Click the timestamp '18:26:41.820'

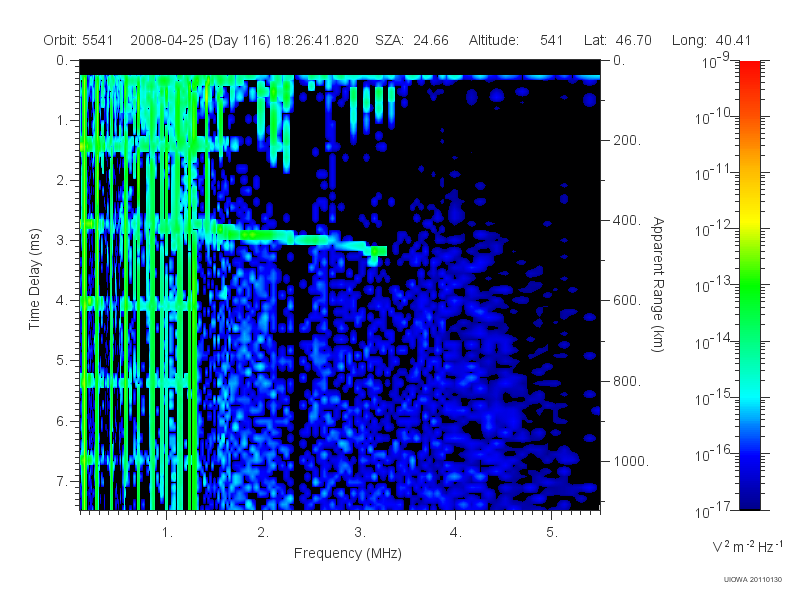pyautogui.click(x=317, y=40)
